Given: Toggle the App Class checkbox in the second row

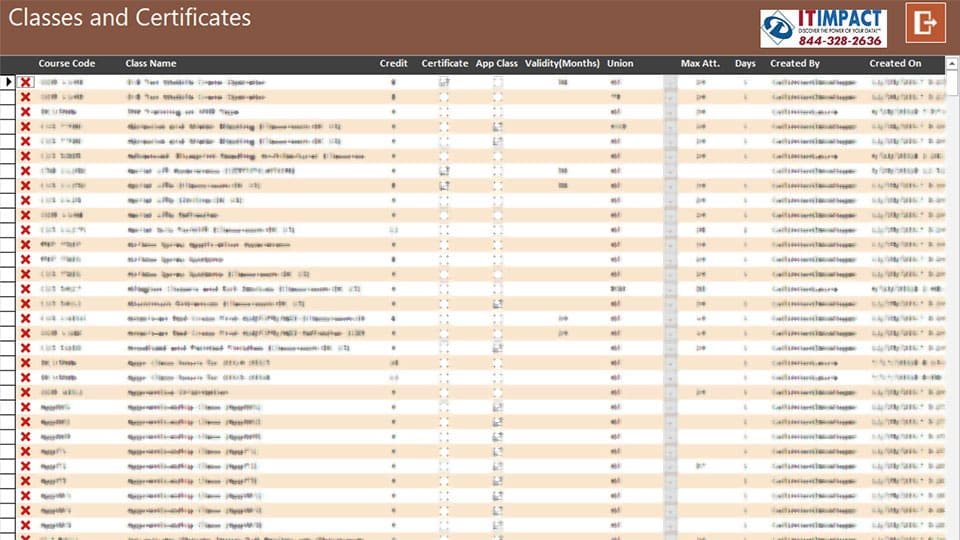Looking at the screenshot, I should coord(497,97).
